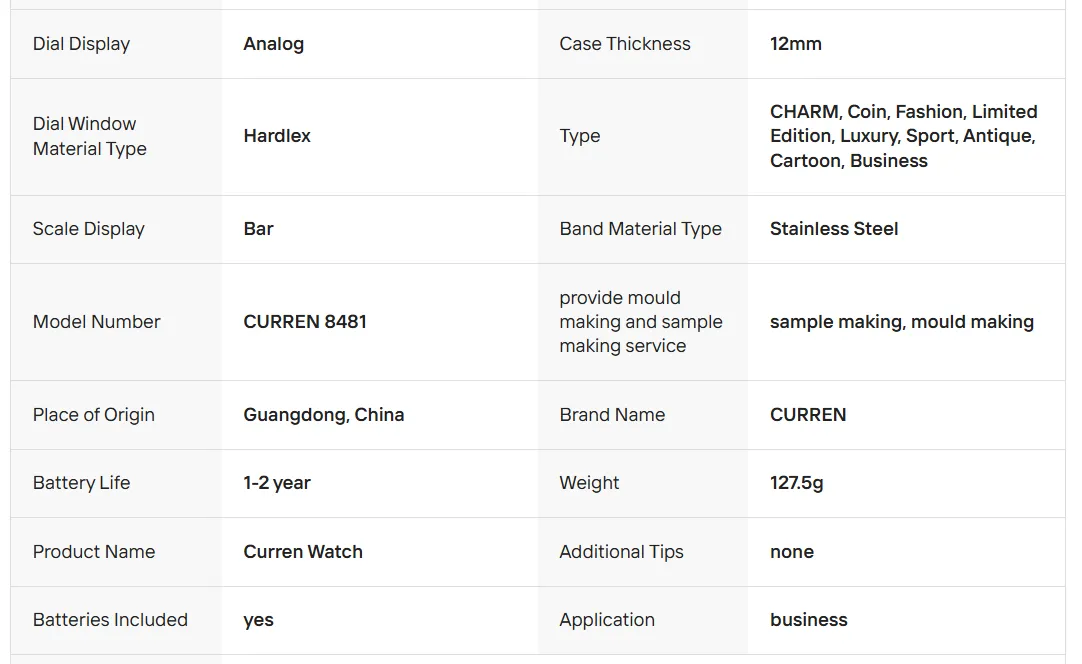Select the 12mm thickness value
Viewport: 1082px width, 664px height.
pyautogui.click(x=795, y=44)
